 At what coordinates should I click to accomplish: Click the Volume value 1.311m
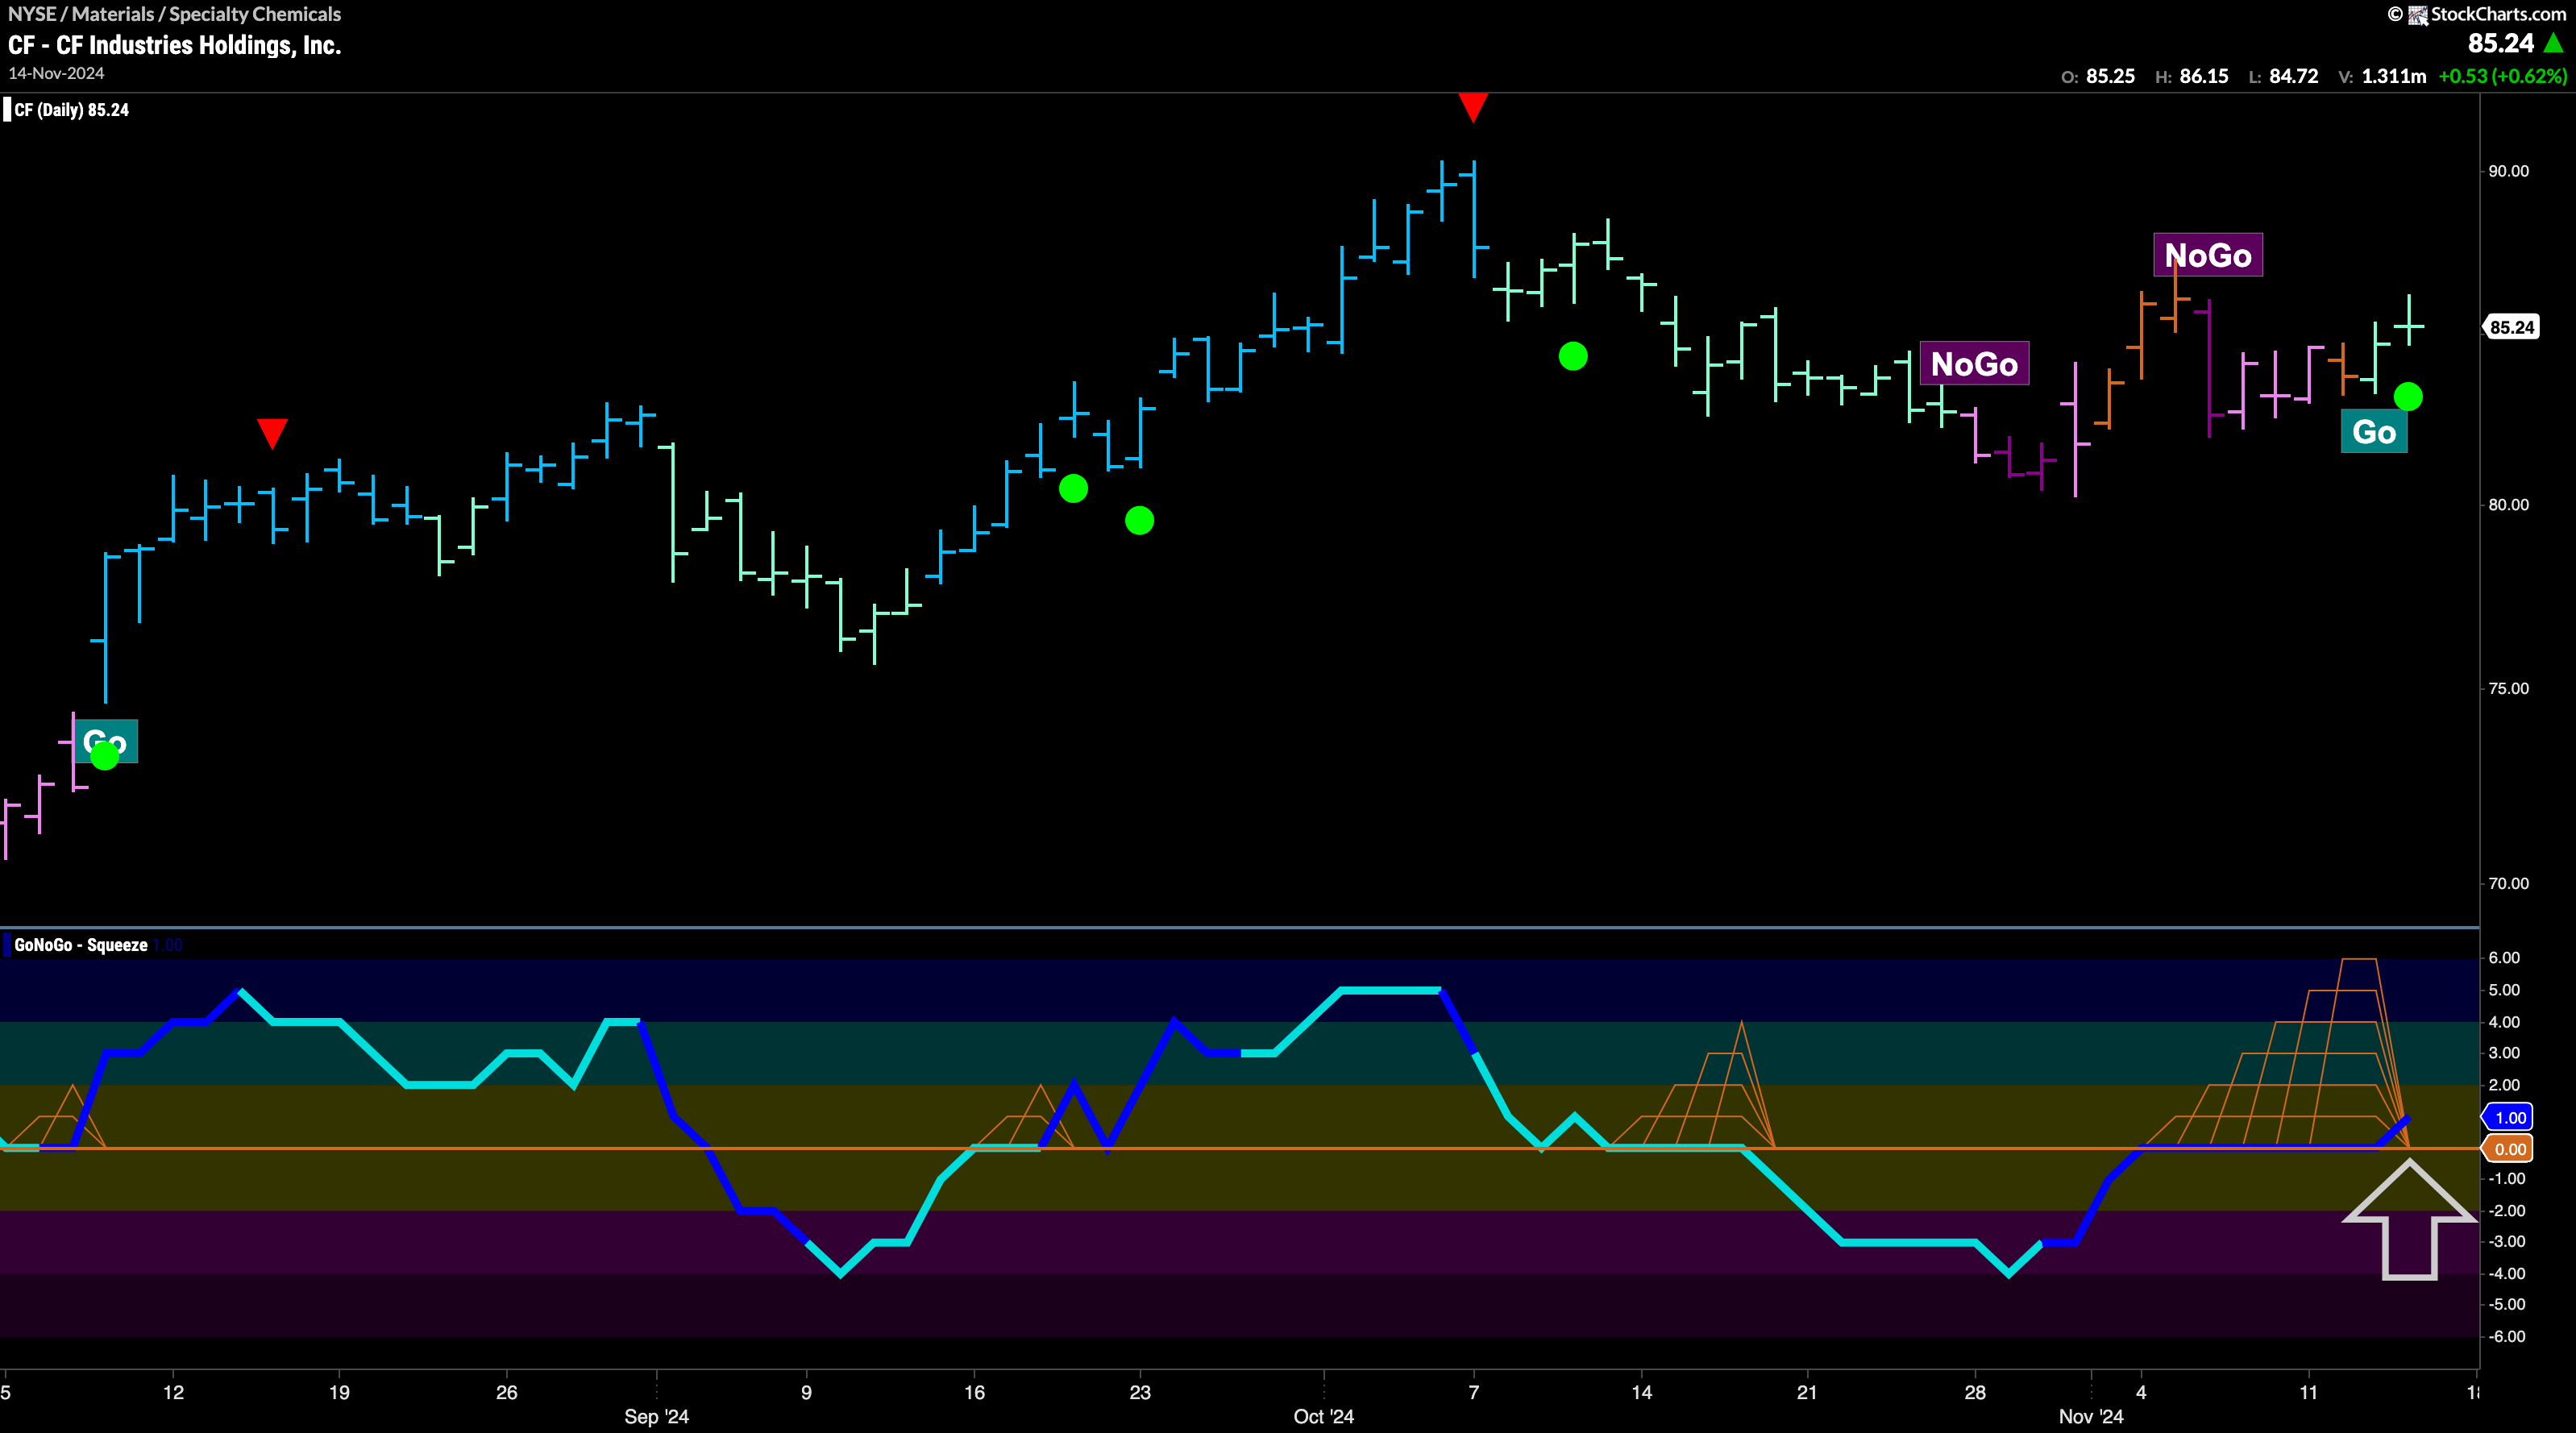pos(2394,76)
